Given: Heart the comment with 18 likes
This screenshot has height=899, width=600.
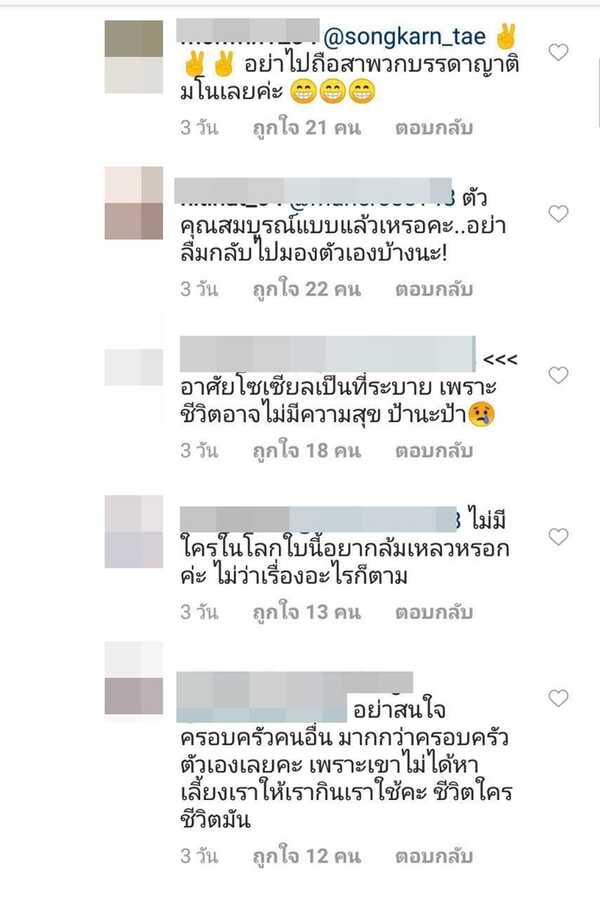Looking at the screenshot, I should pos(558,375).
